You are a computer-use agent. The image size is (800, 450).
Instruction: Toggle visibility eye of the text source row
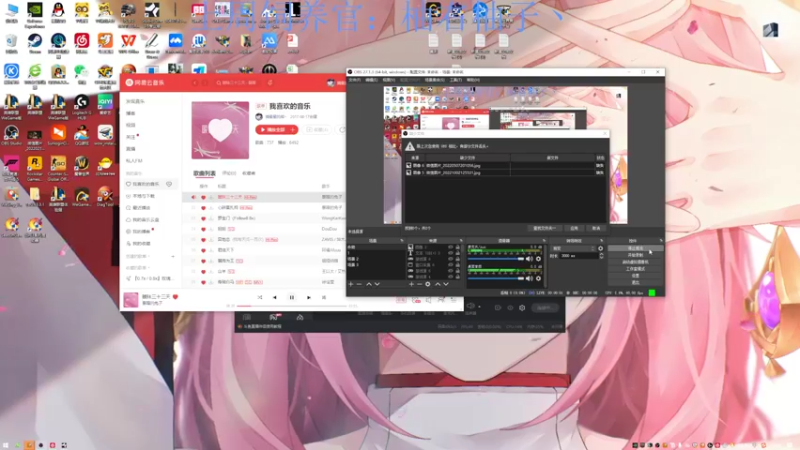coord(451,253)
